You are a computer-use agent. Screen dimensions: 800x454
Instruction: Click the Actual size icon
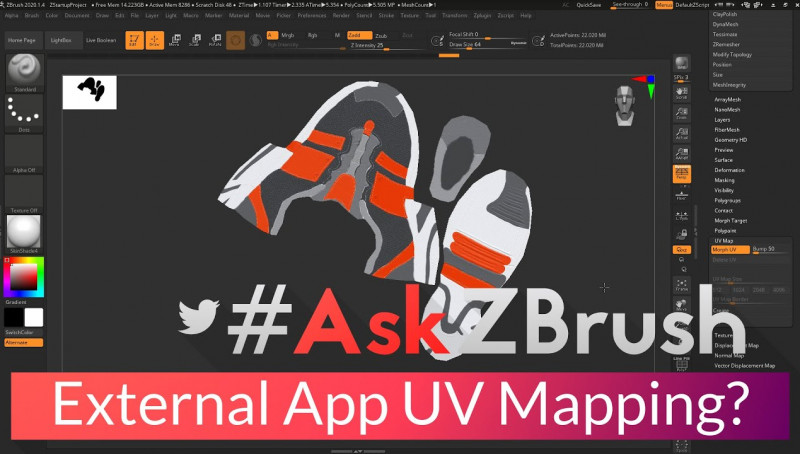(682, 134)
